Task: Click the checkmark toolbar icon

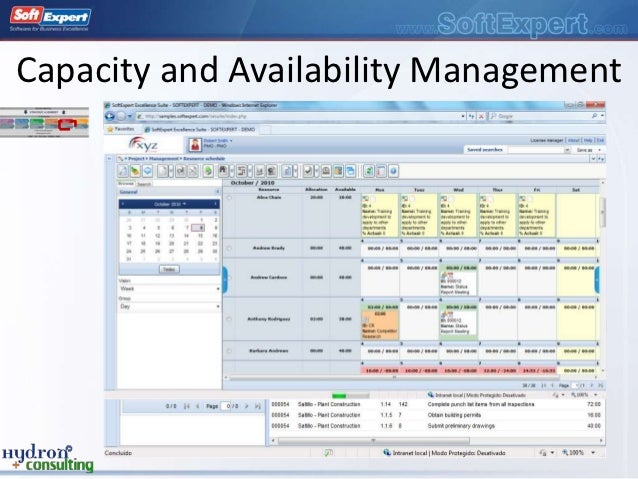Action: (308, 171)
